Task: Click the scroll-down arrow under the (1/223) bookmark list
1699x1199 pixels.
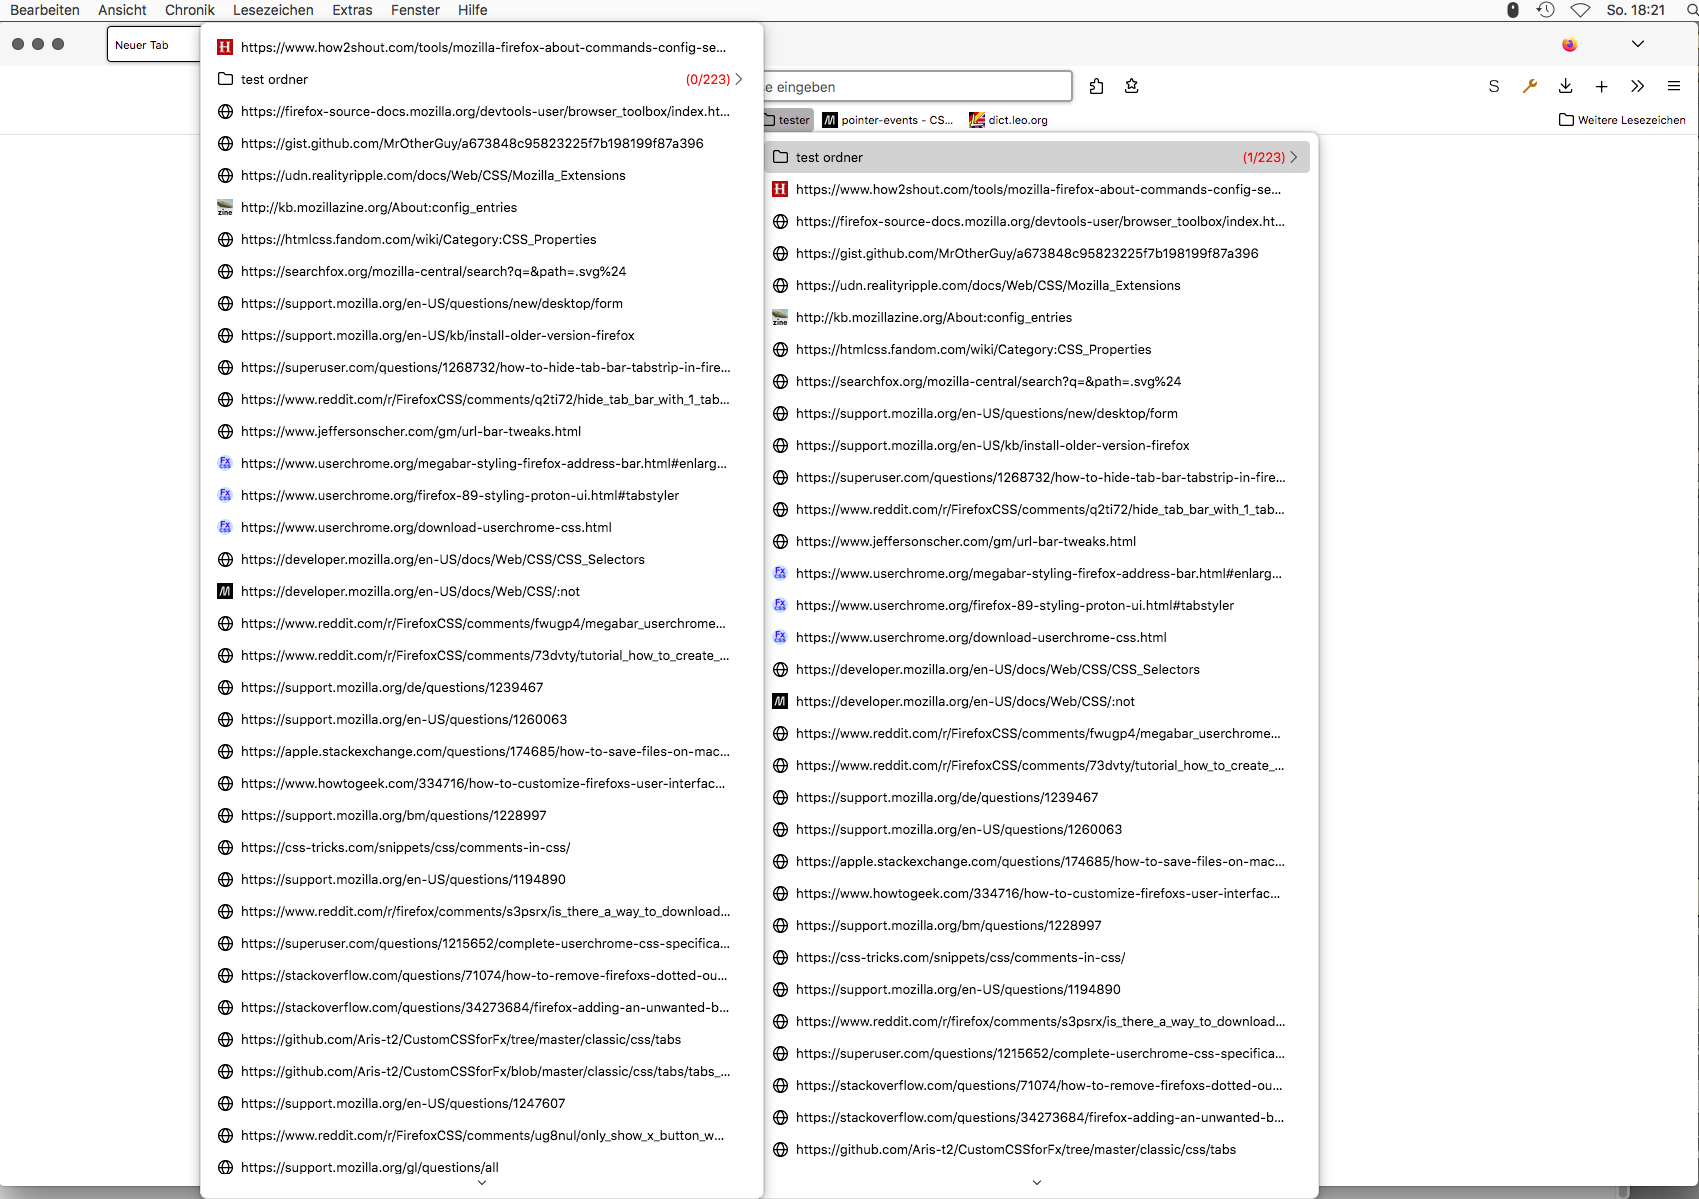Action: click(x=1037, y=1183)
